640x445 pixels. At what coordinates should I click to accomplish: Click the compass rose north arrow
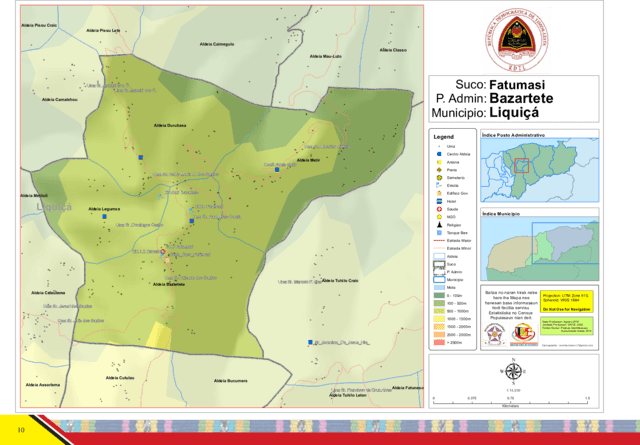513,372
